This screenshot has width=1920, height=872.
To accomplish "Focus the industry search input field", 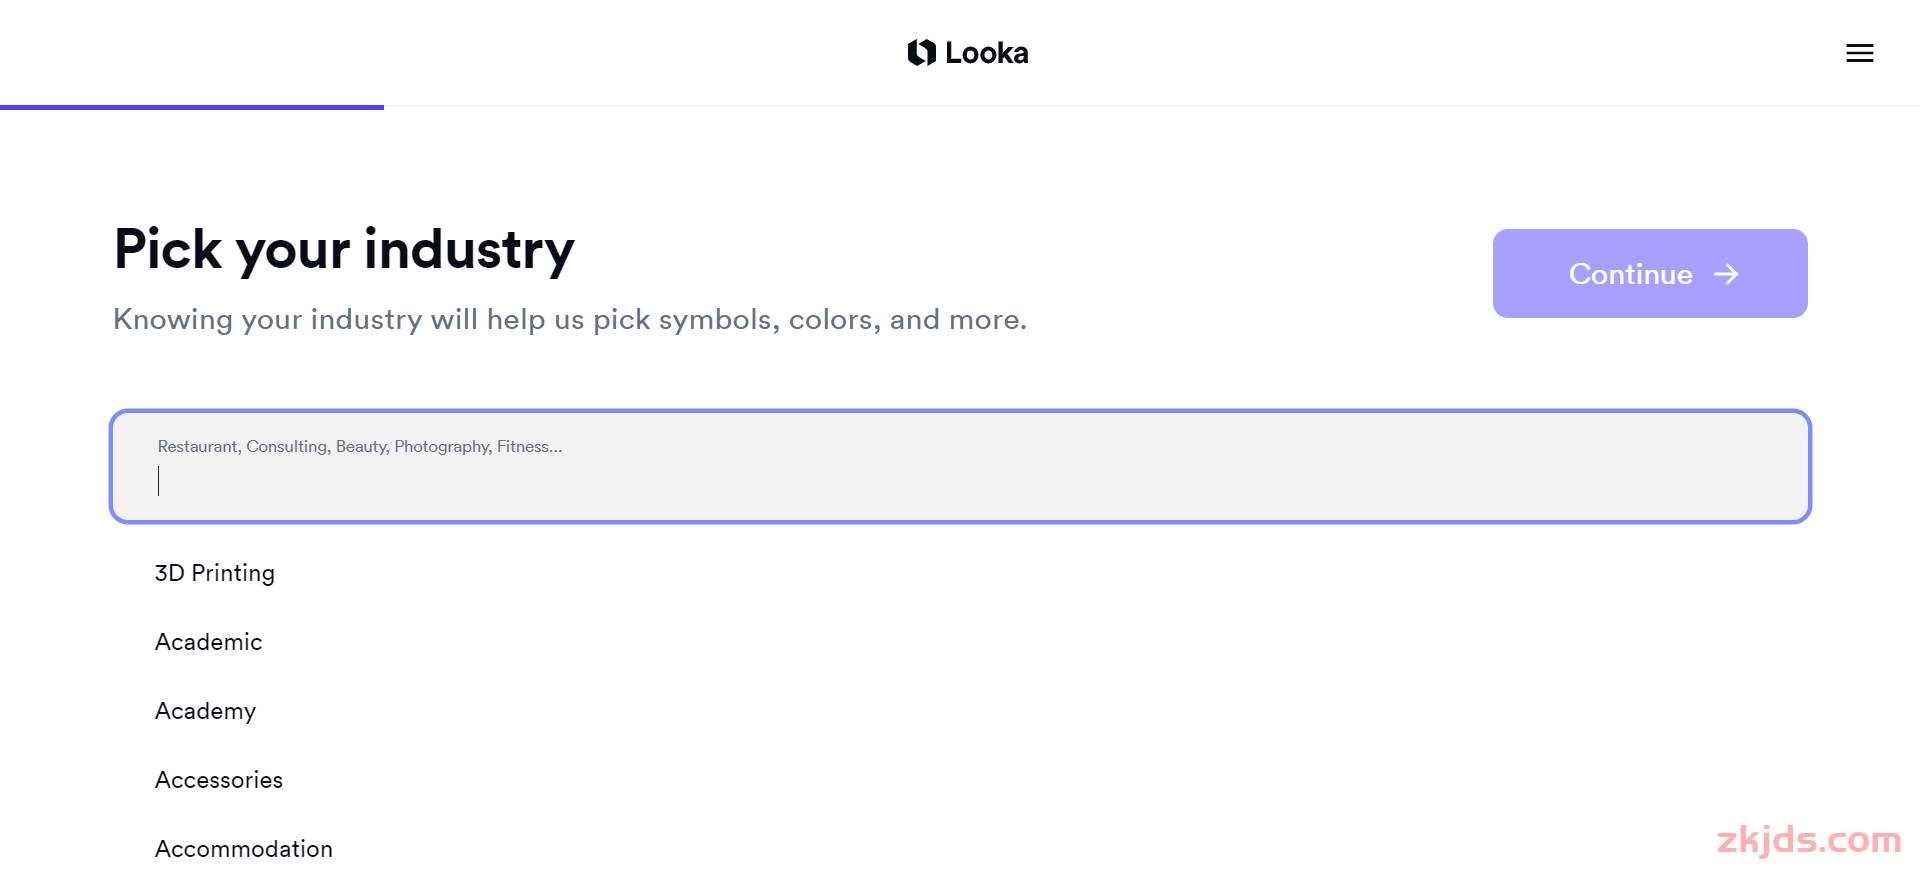I will (960, 466).
